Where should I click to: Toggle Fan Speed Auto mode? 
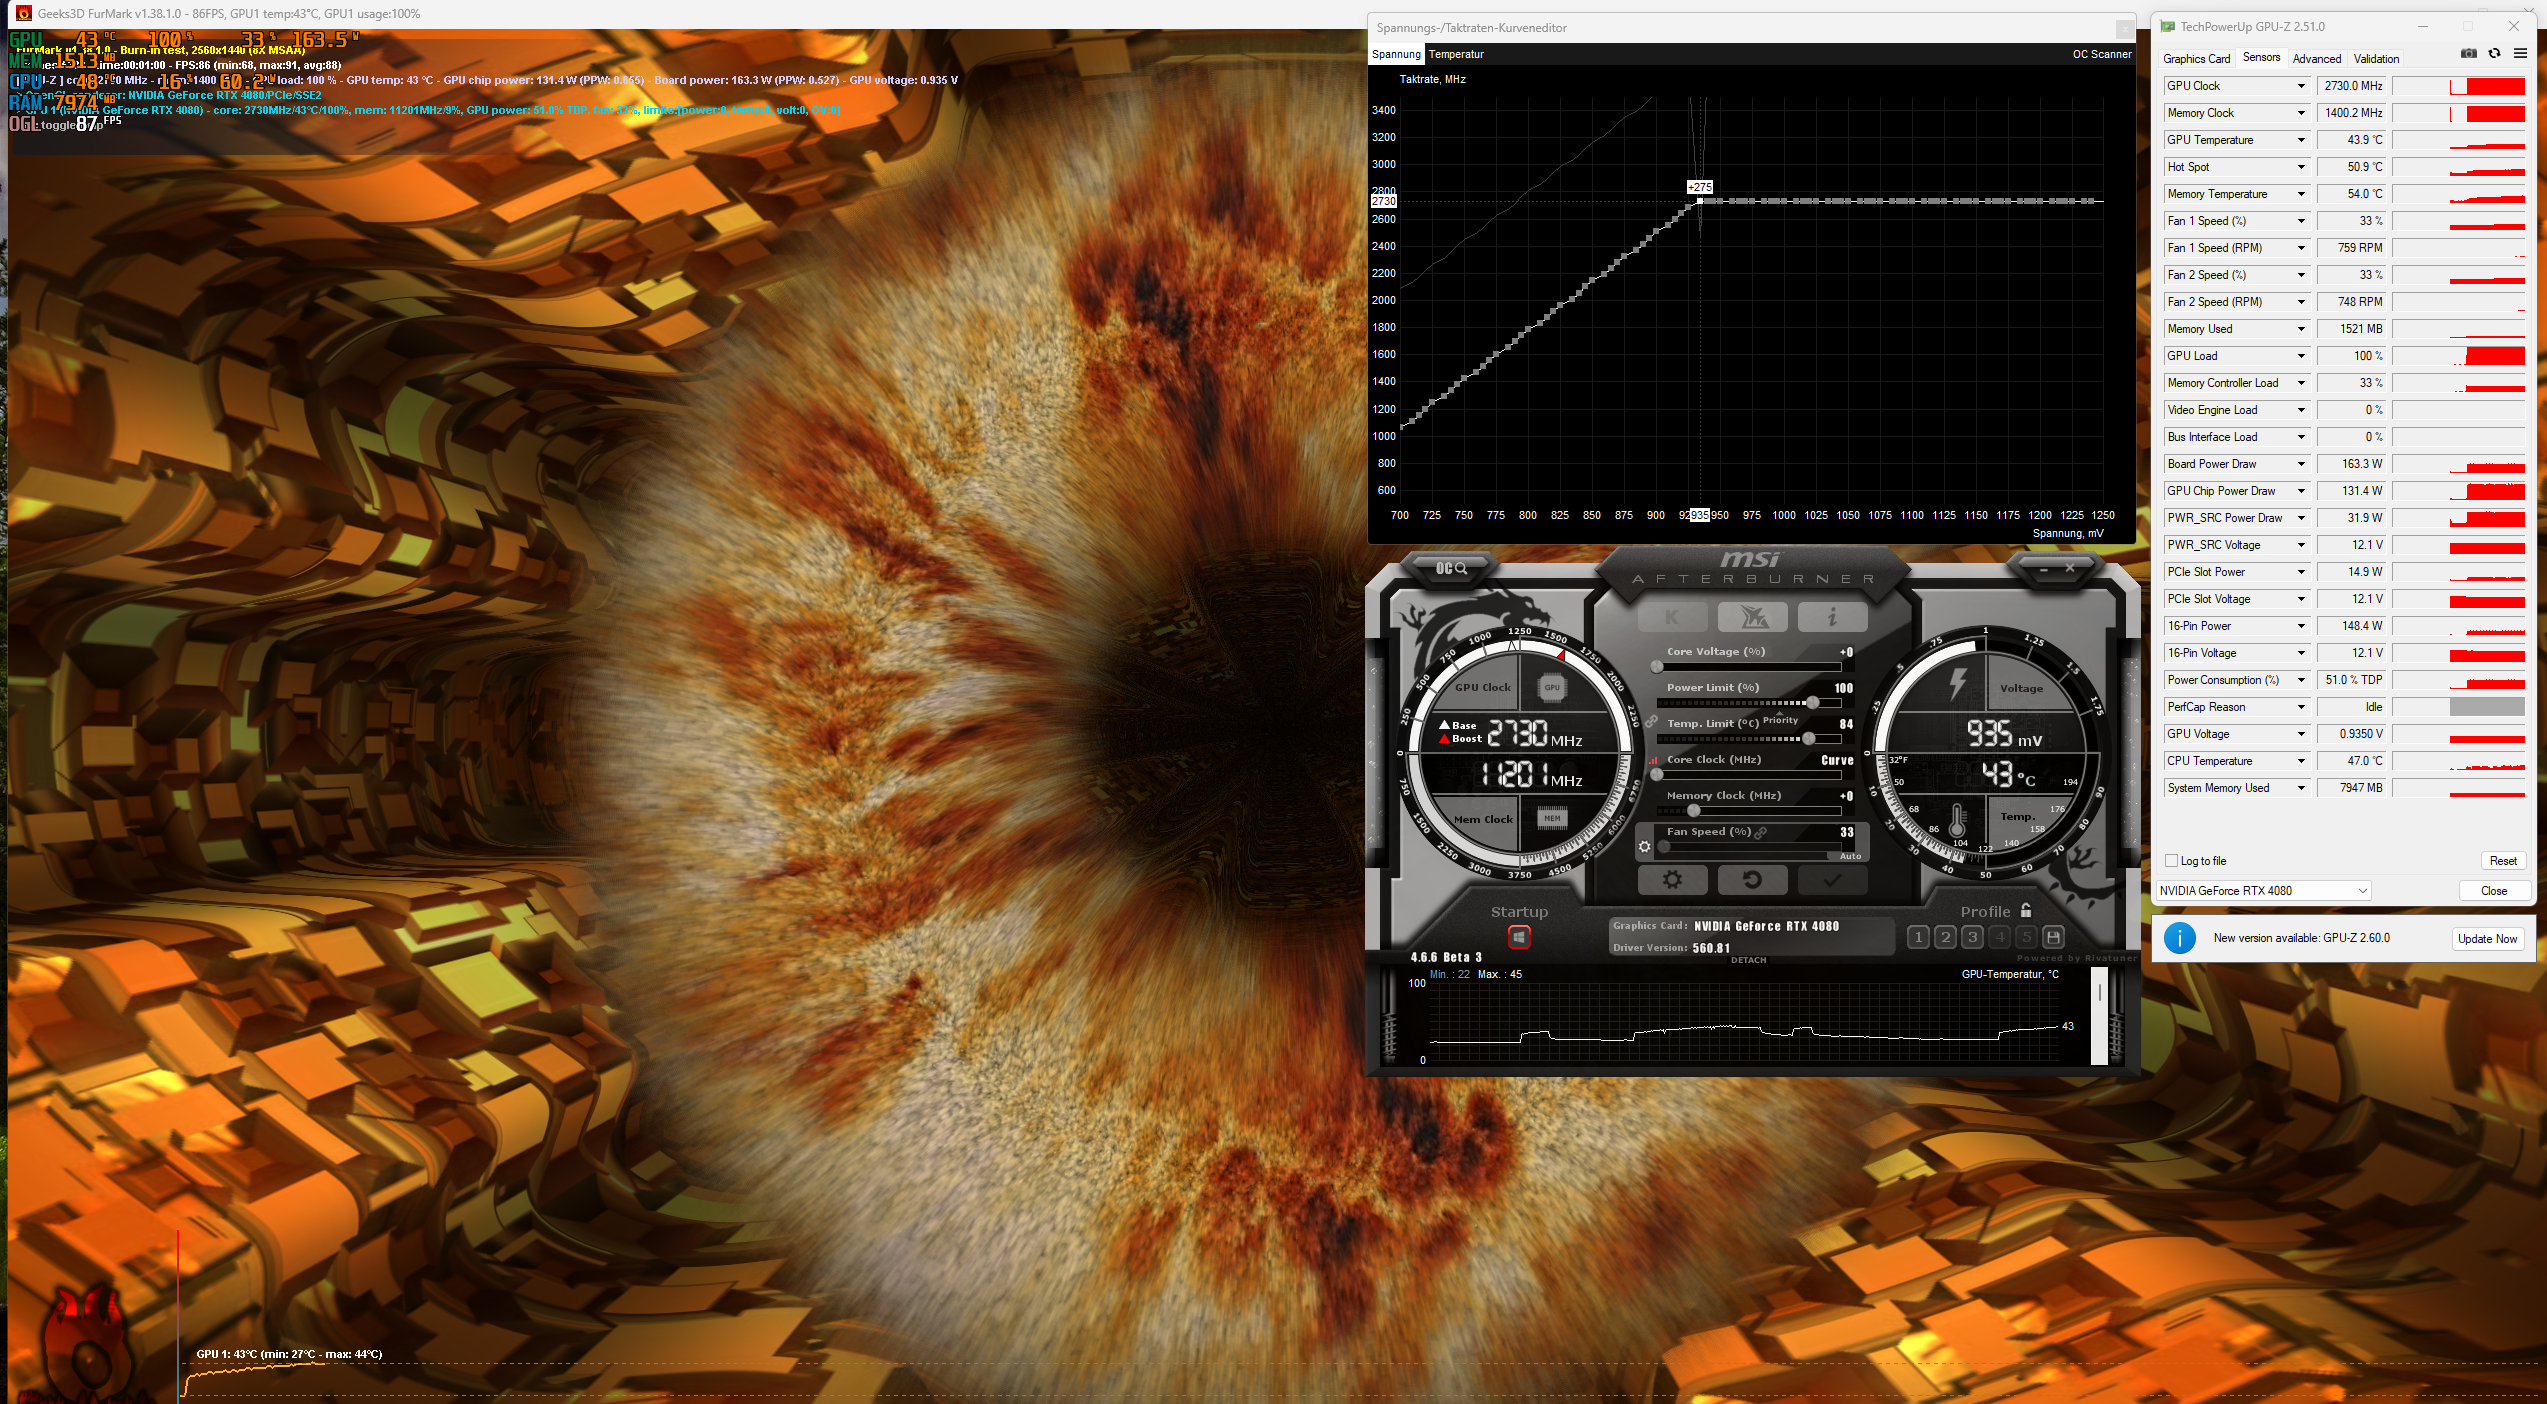(x=1850, y=856)
